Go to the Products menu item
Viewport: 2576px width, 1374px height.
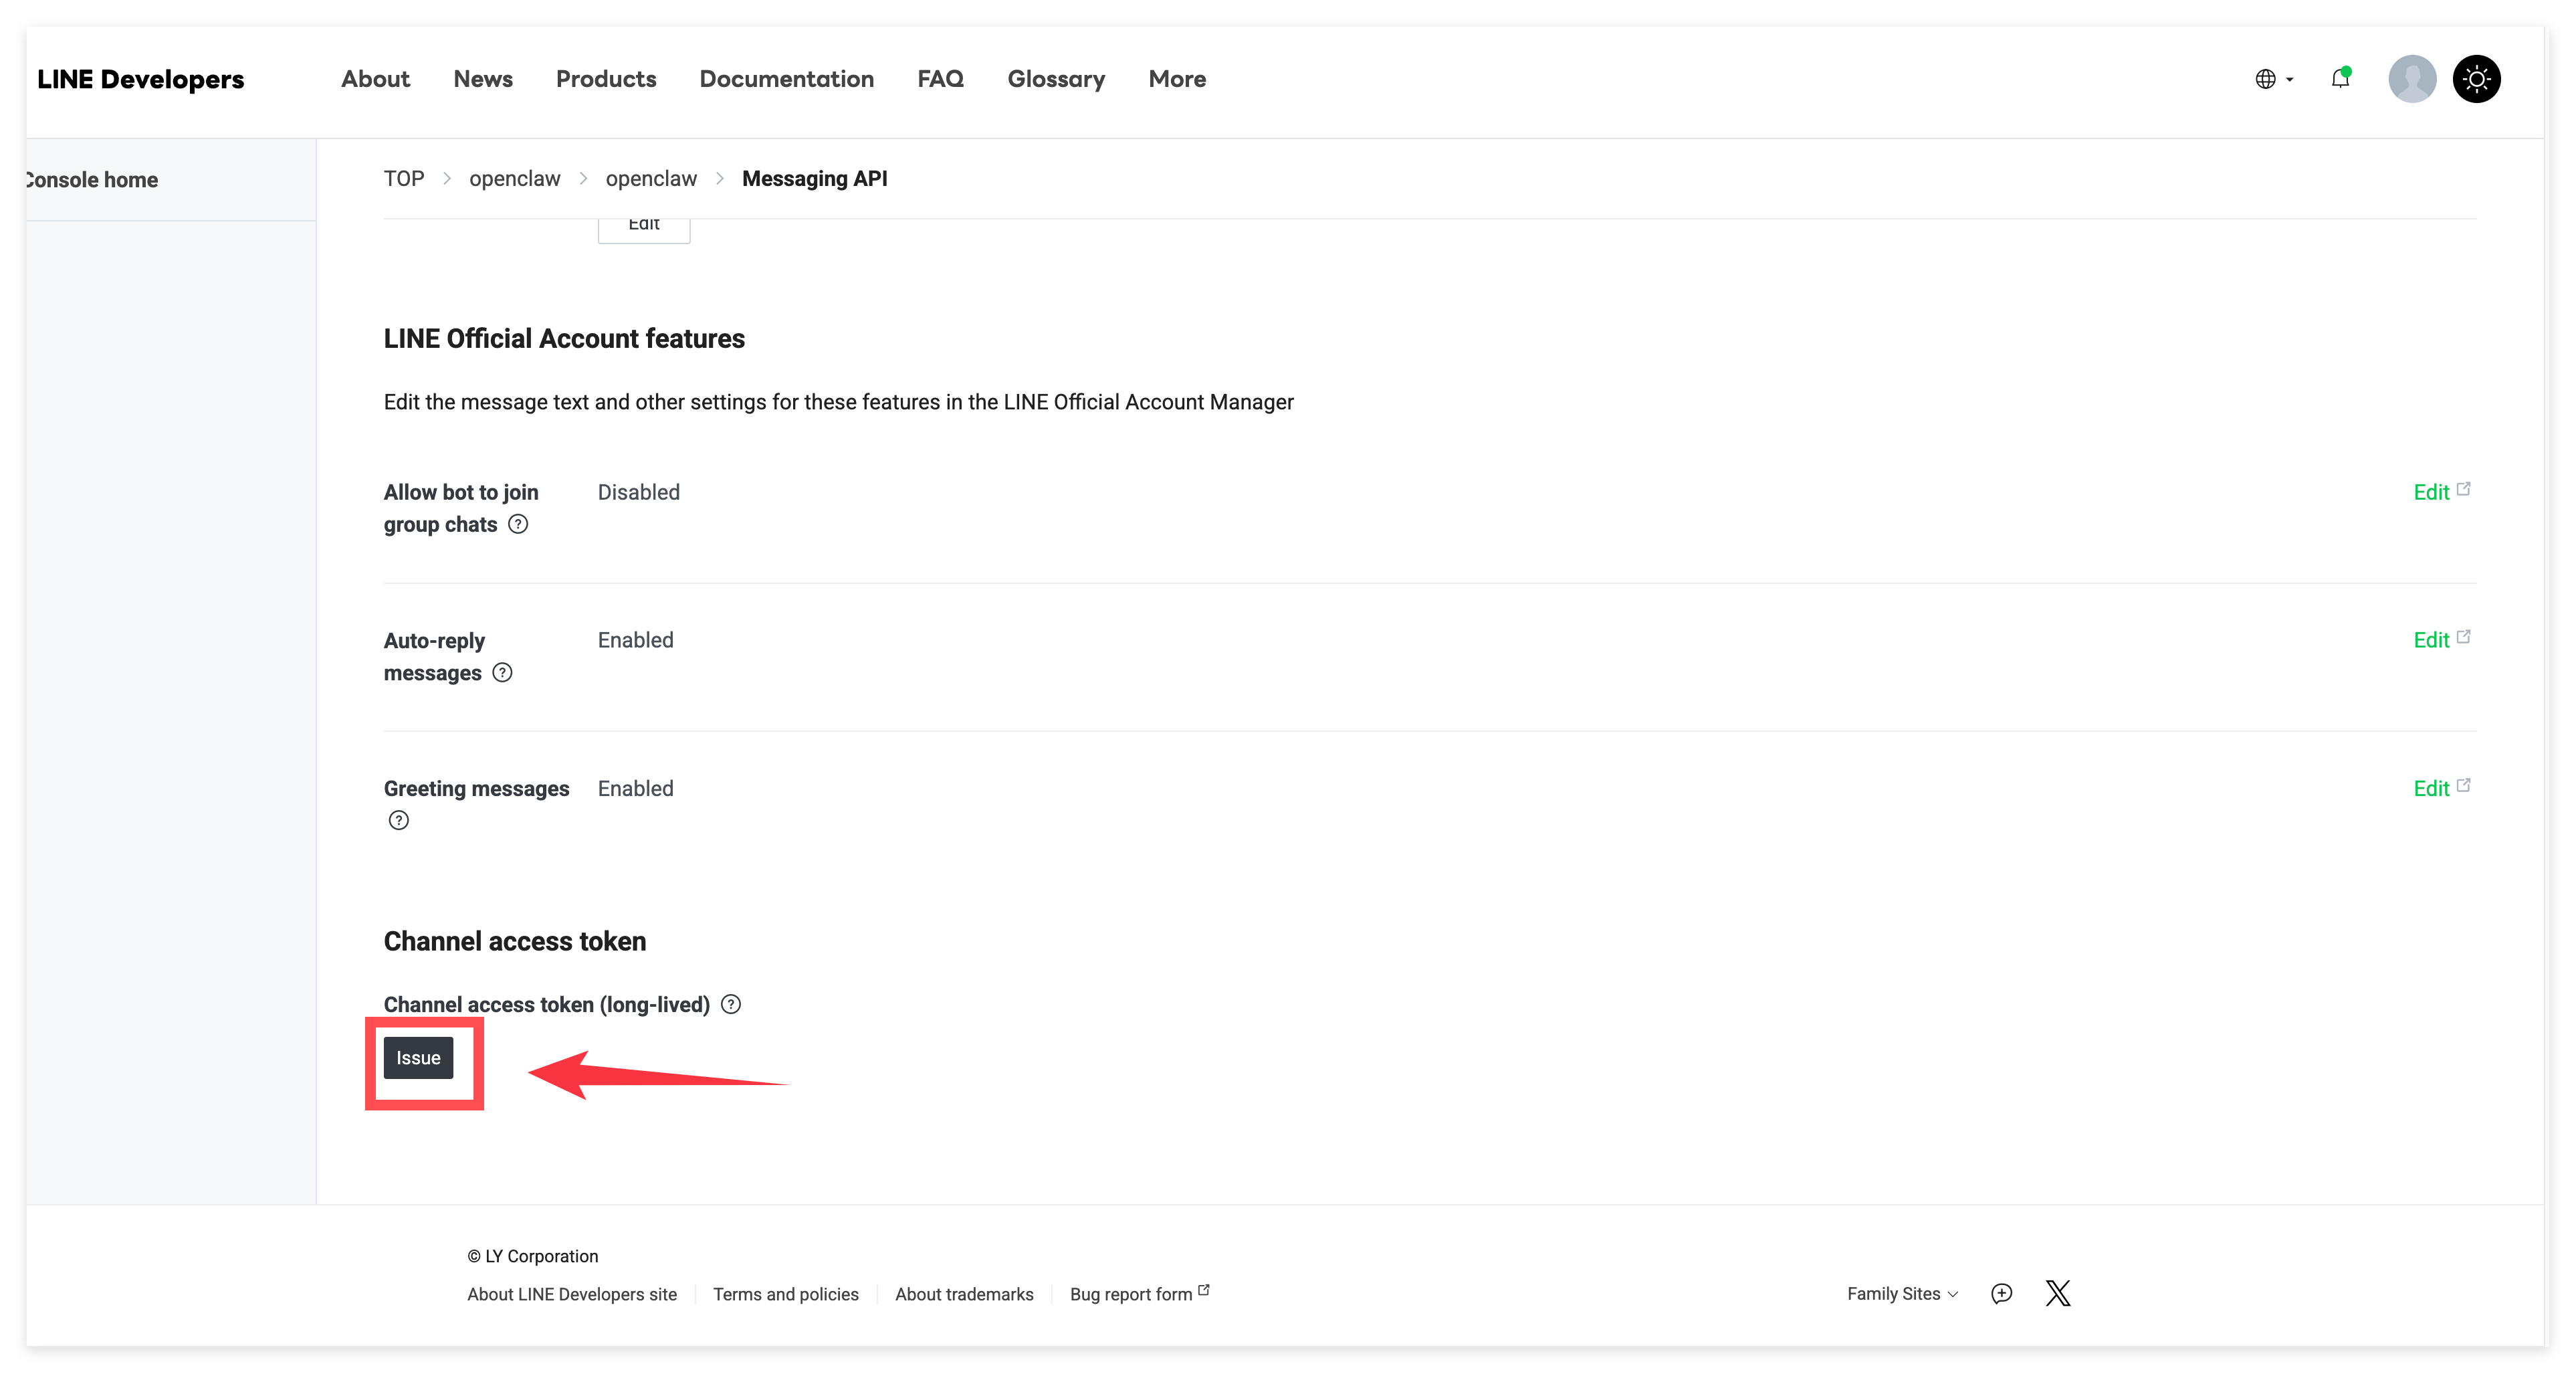(x=606, y=79)
